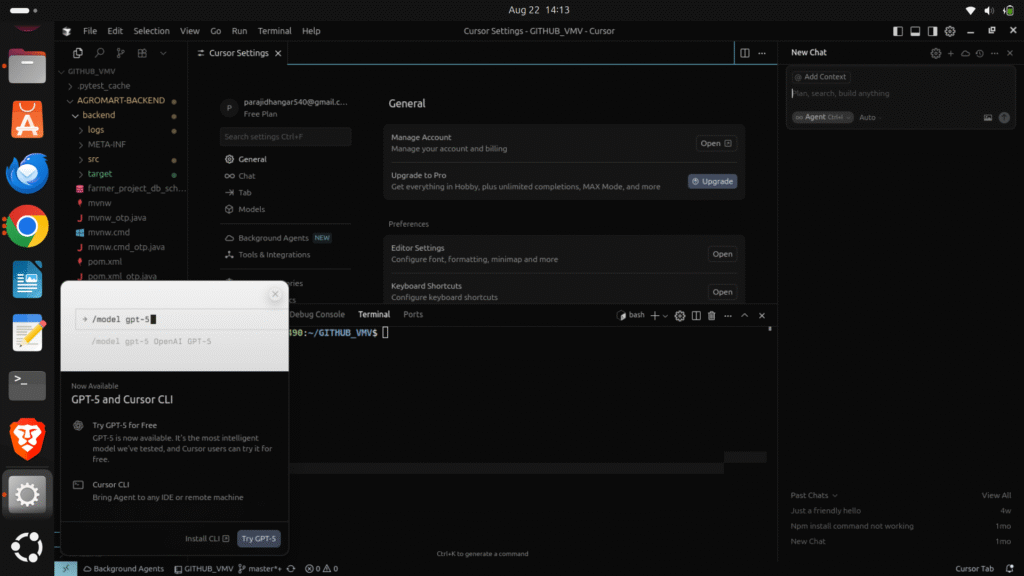Screen dimensions: 1024x576
Task: Click Upgrade to Pro button
Action: (712, 182)
